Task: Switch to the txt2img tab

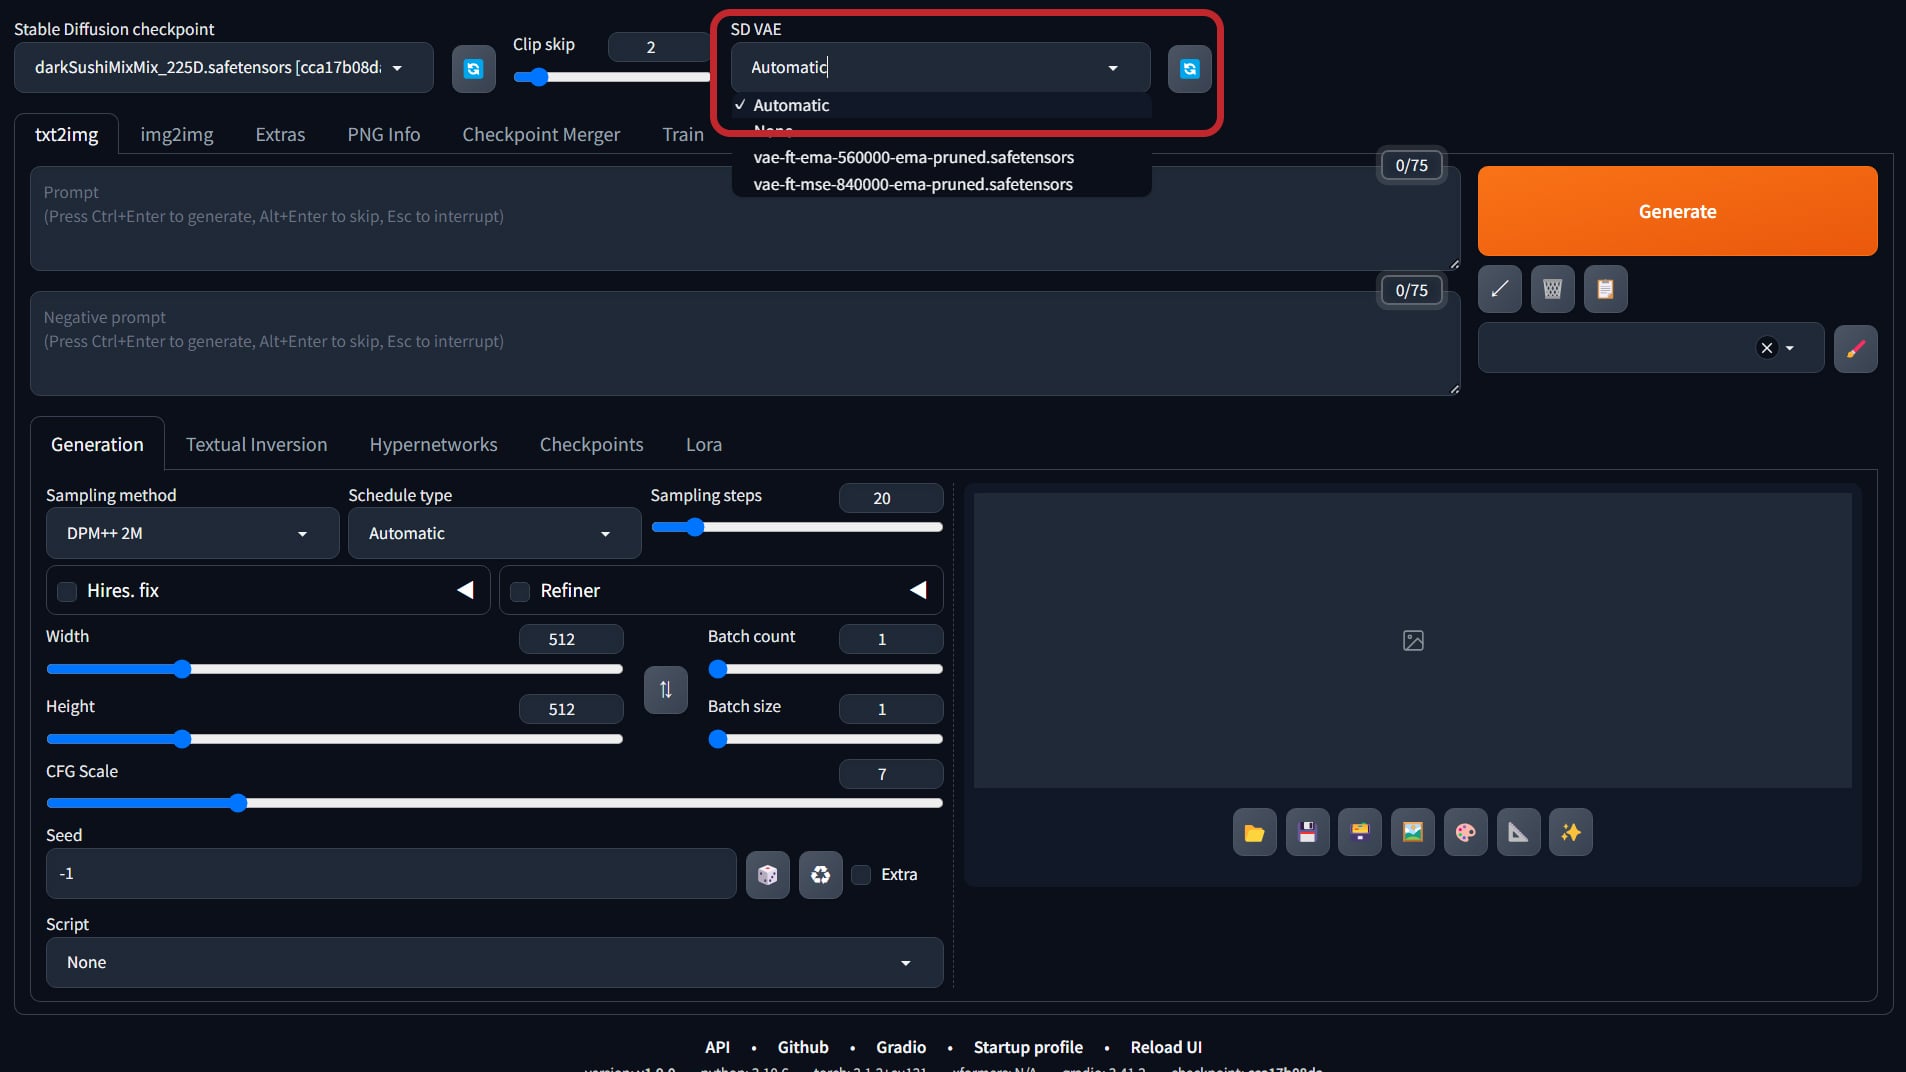Action: pos(67,134)
